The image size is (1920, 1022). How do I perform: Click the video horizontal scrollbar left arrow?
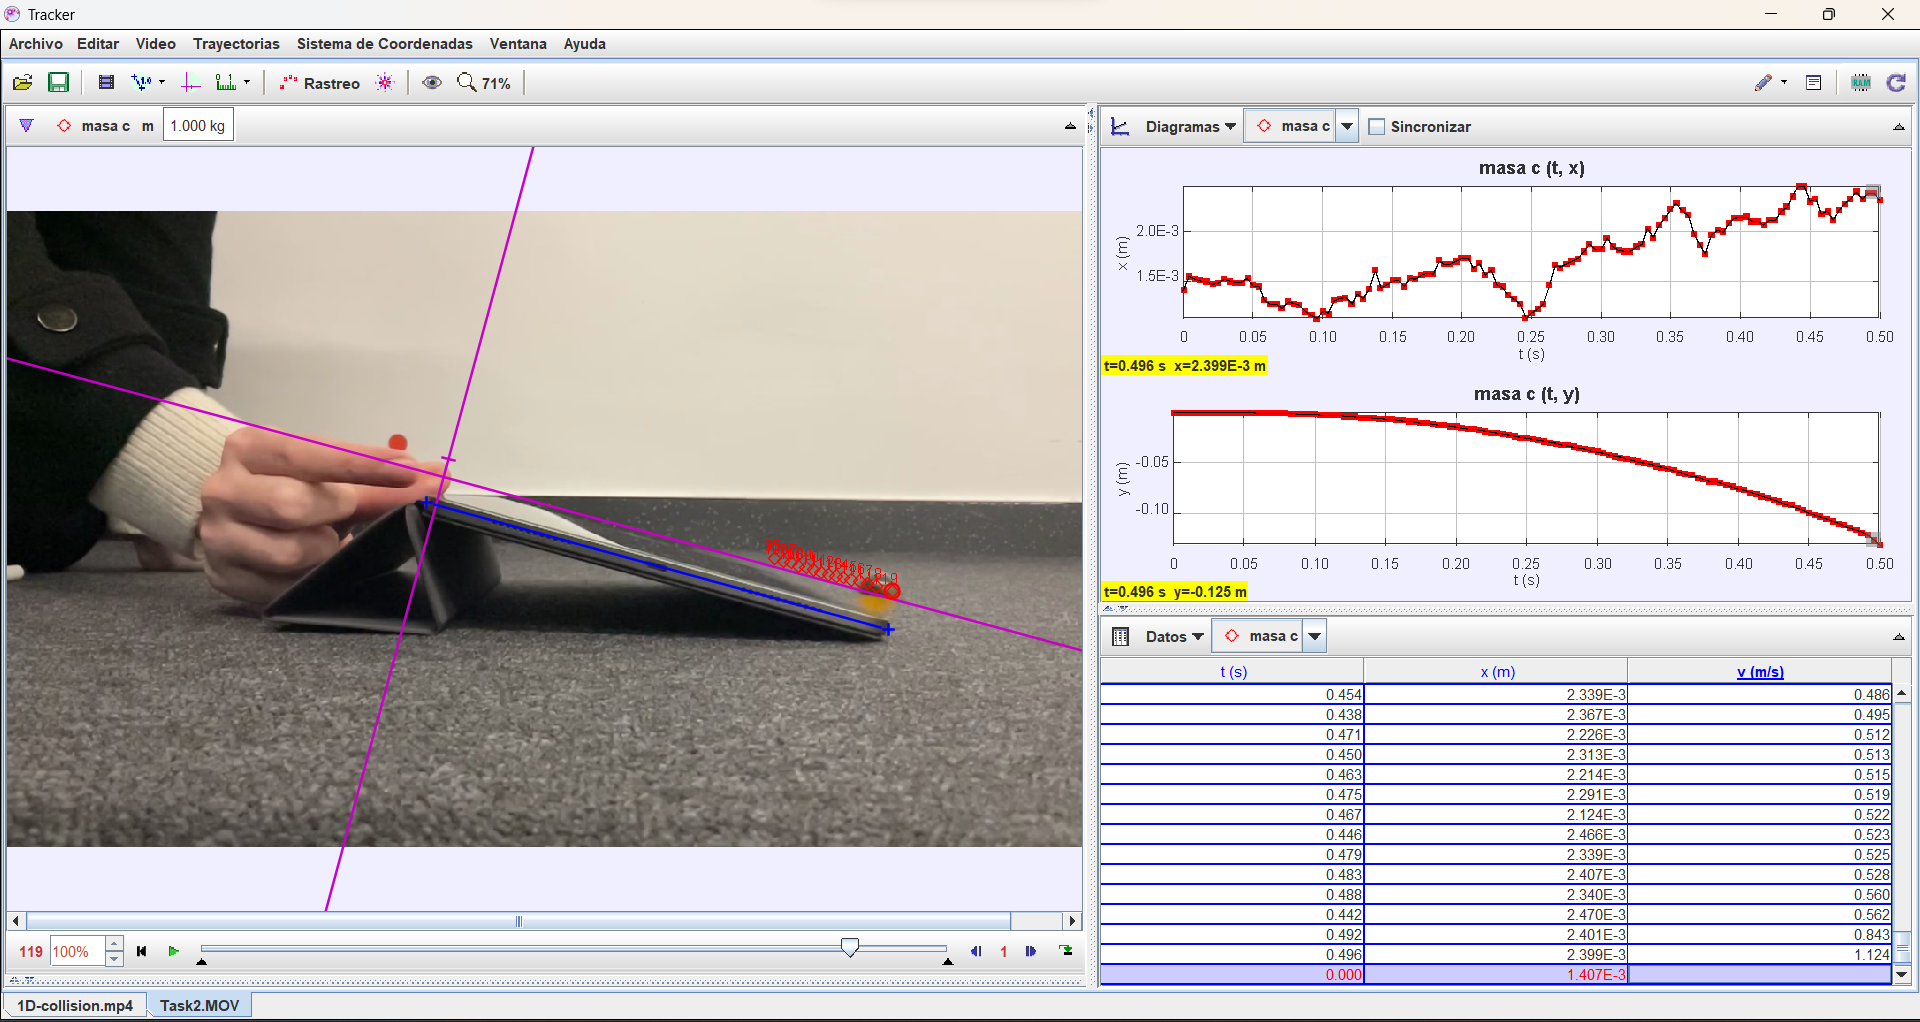point(15,921)
